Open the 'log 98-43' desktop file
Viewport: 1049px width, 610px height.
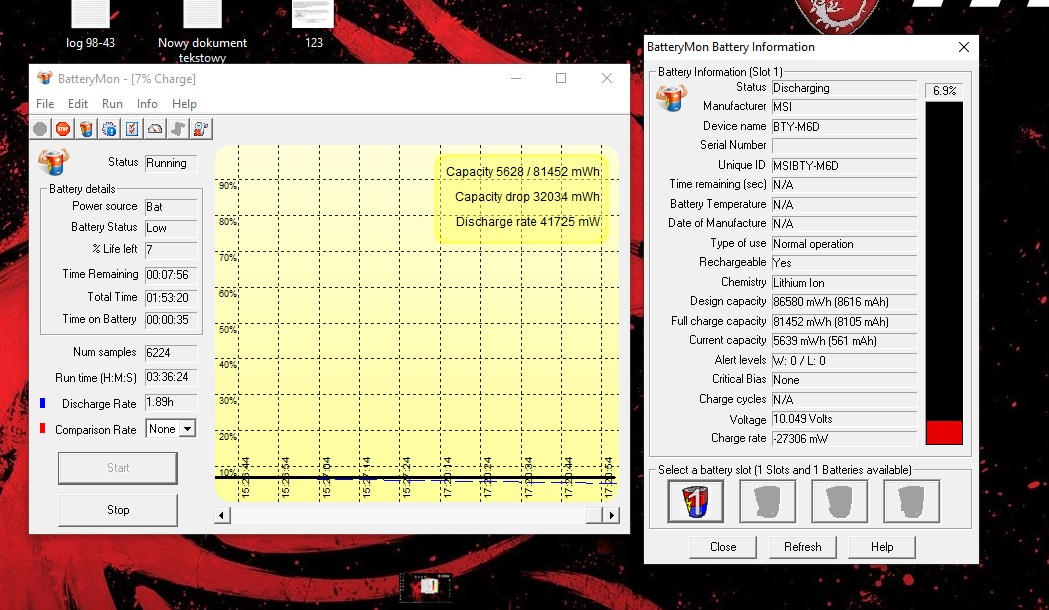click(x=90, y=27)
